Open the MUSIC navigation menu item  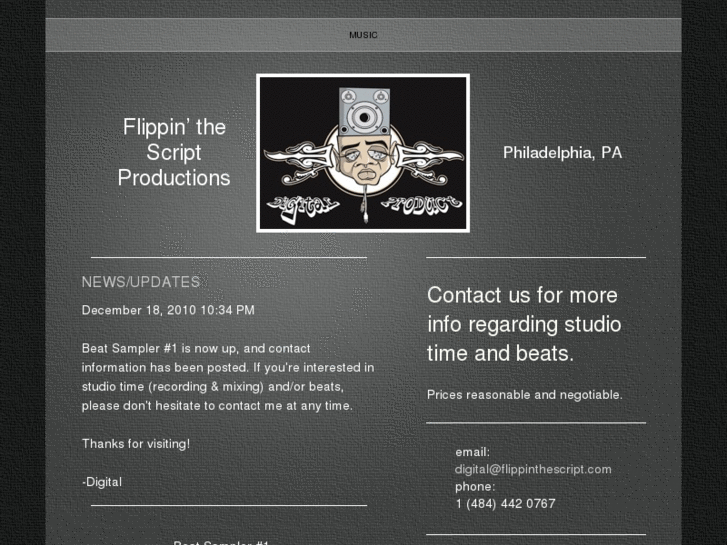[x=363, y=35]
